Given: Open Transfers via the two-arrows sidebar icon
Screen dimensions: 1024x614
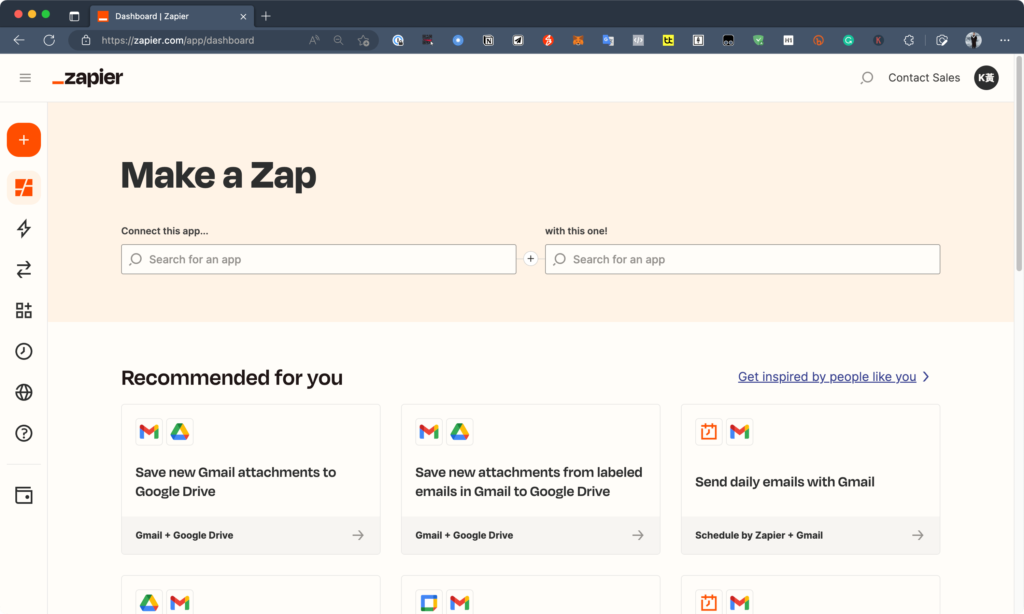Looking at the screenshot, I should click(x=24, y=269).
